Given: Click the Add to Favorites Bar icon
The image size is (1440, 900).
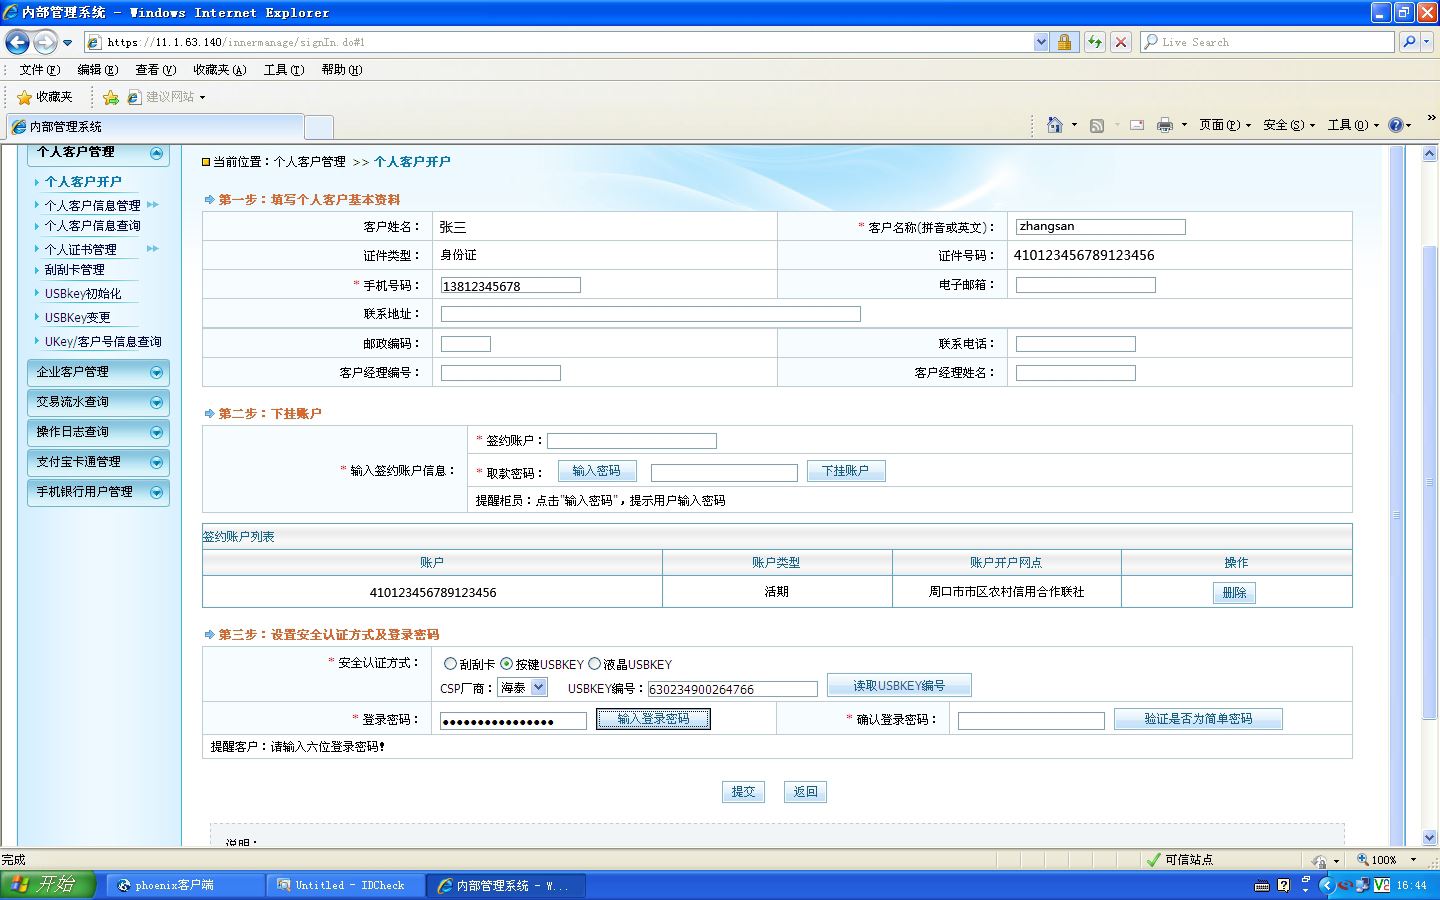Looking at the screenshot, I should [x=110, y=97].
